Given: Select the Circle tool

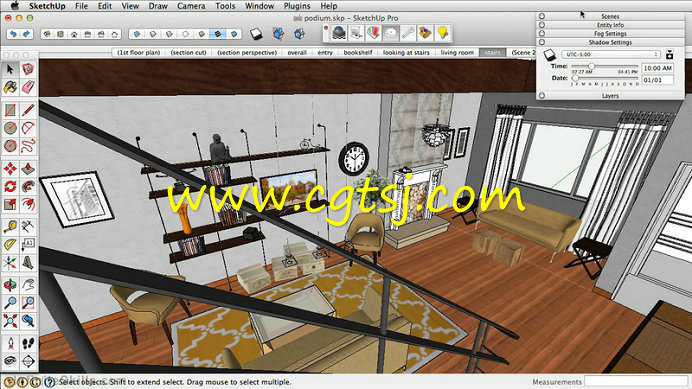Looking at the screenshot, I should pyautogui.click(x=10, y=128).
